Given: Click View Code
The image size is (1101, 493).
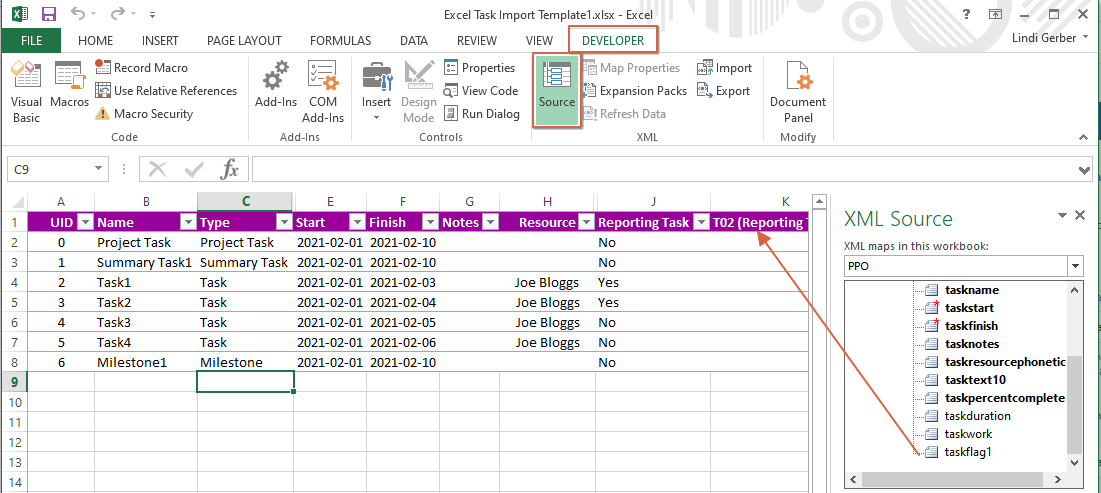Looking at the screenshot, I should click(480, 91).
